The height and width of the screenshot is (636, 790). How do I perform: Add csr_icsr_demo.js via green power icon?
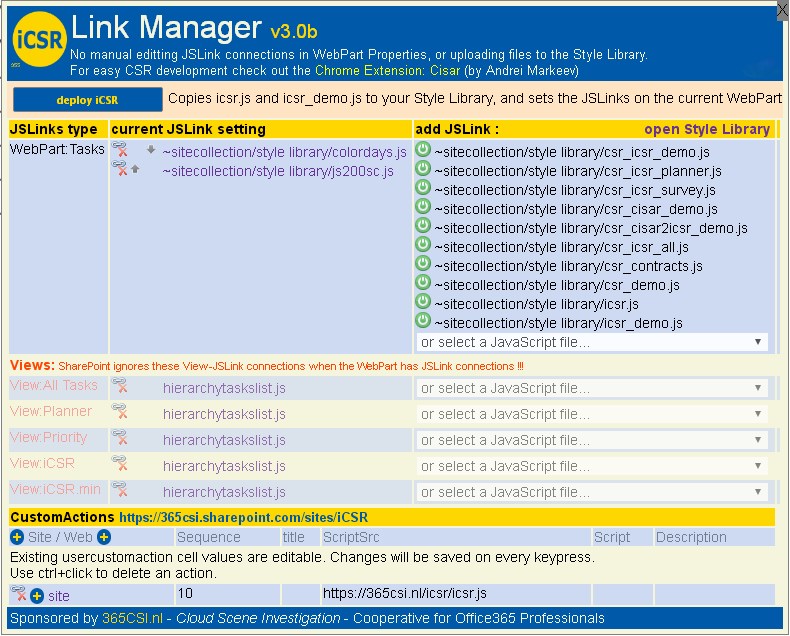pyautogui.click(x=423, y=149)
